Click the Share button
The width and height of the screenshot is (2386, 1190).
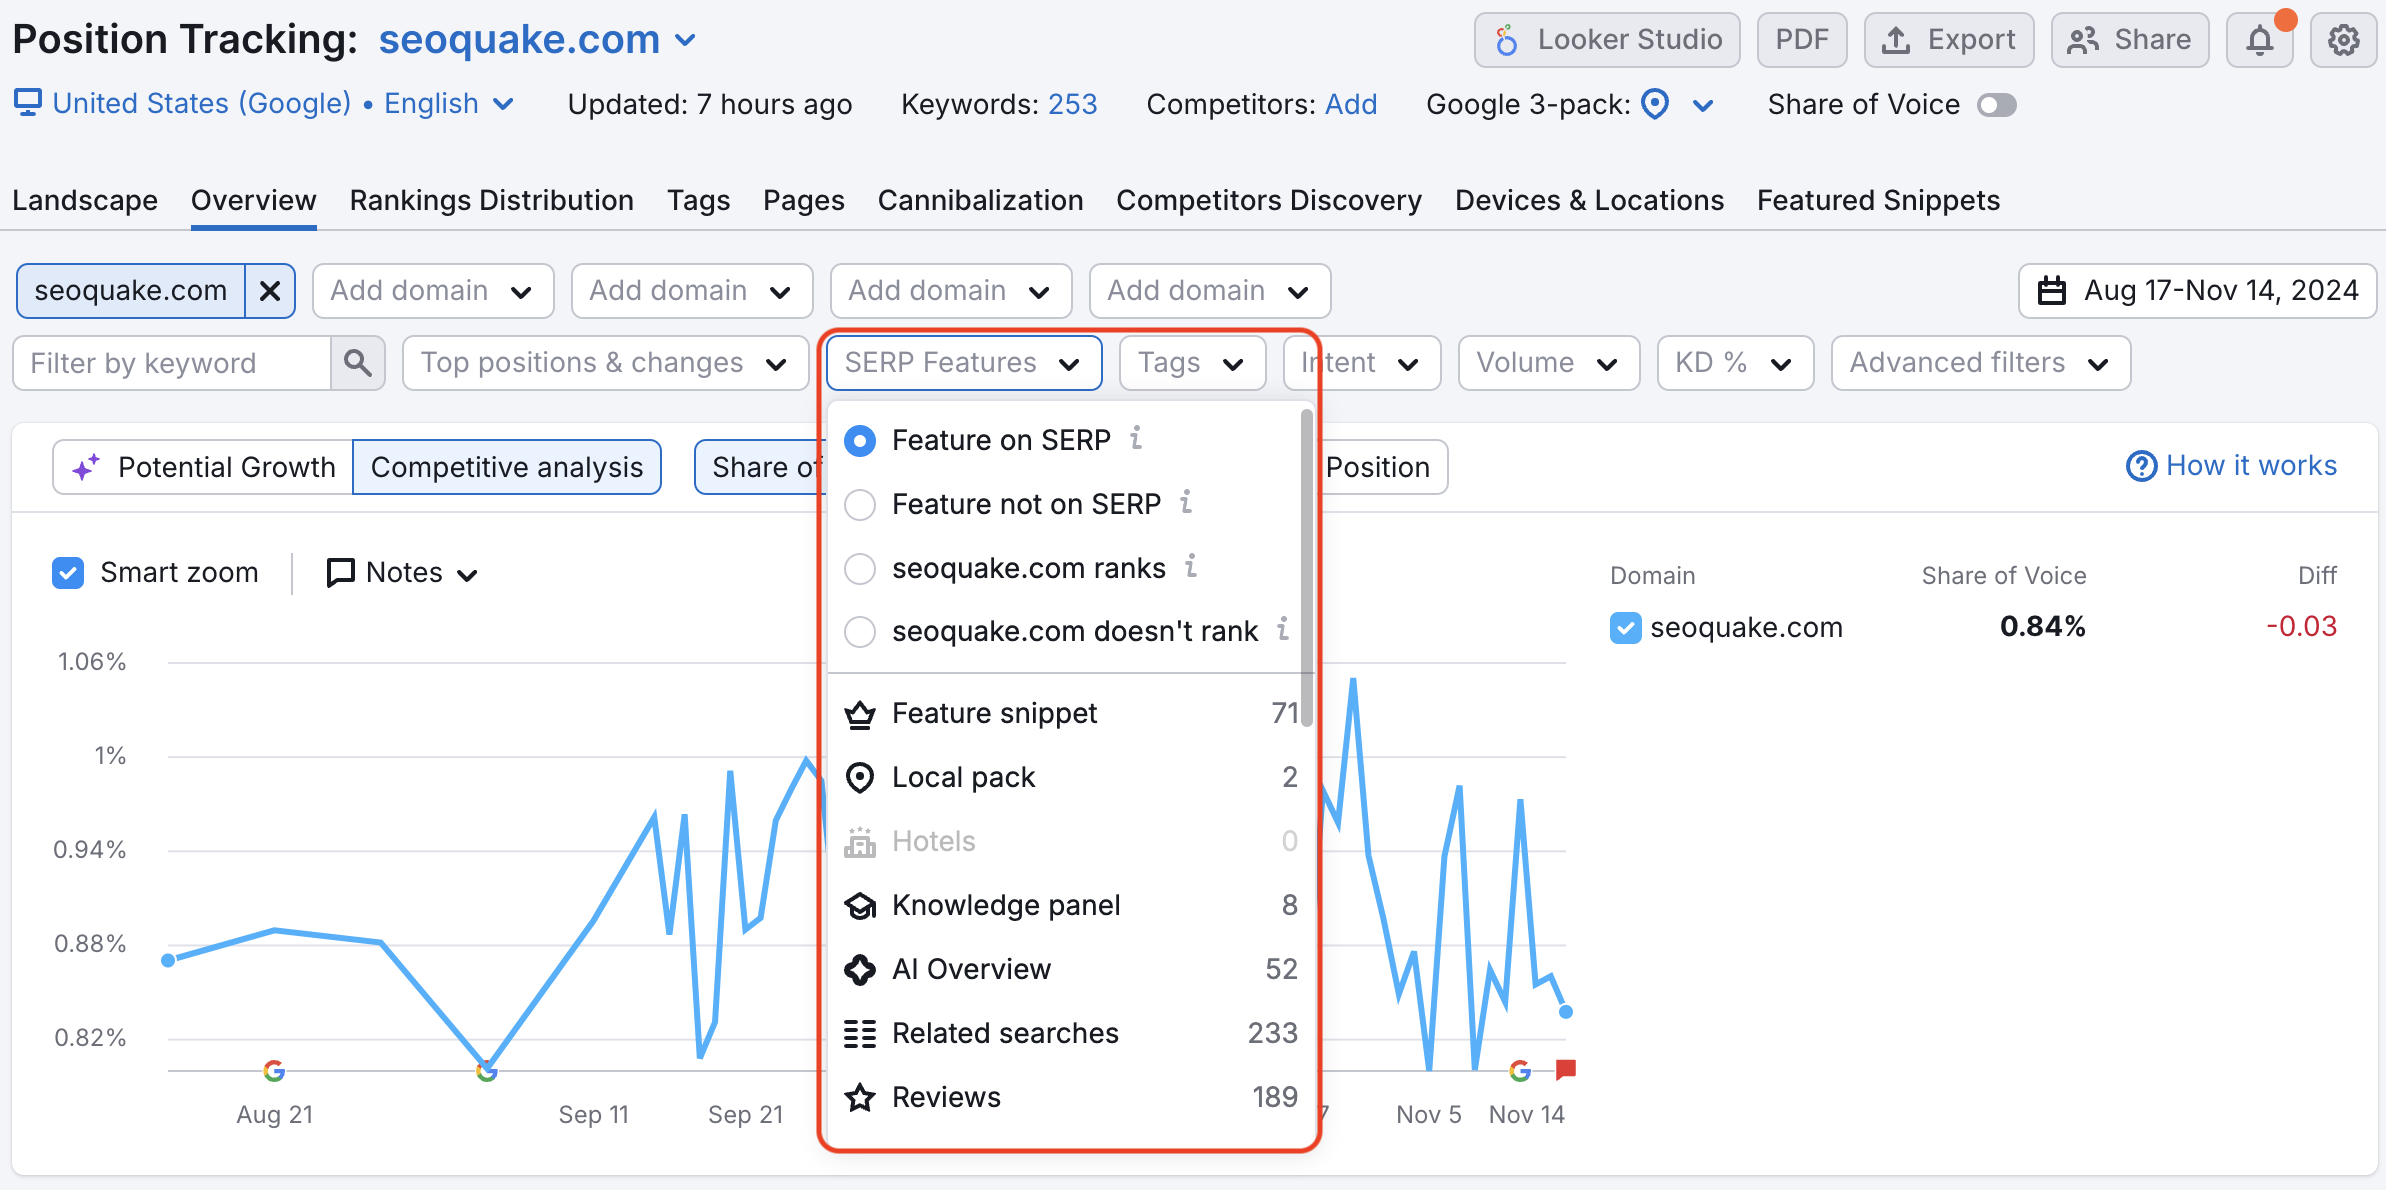click(x=2130, y=40)
